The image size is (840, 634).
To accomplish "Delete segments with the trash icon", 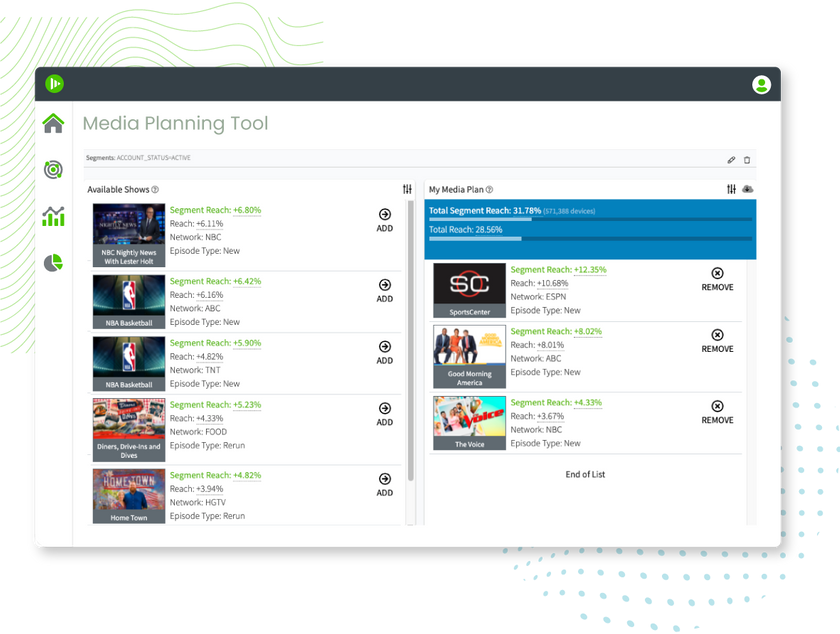I will [x=747, y=160].
